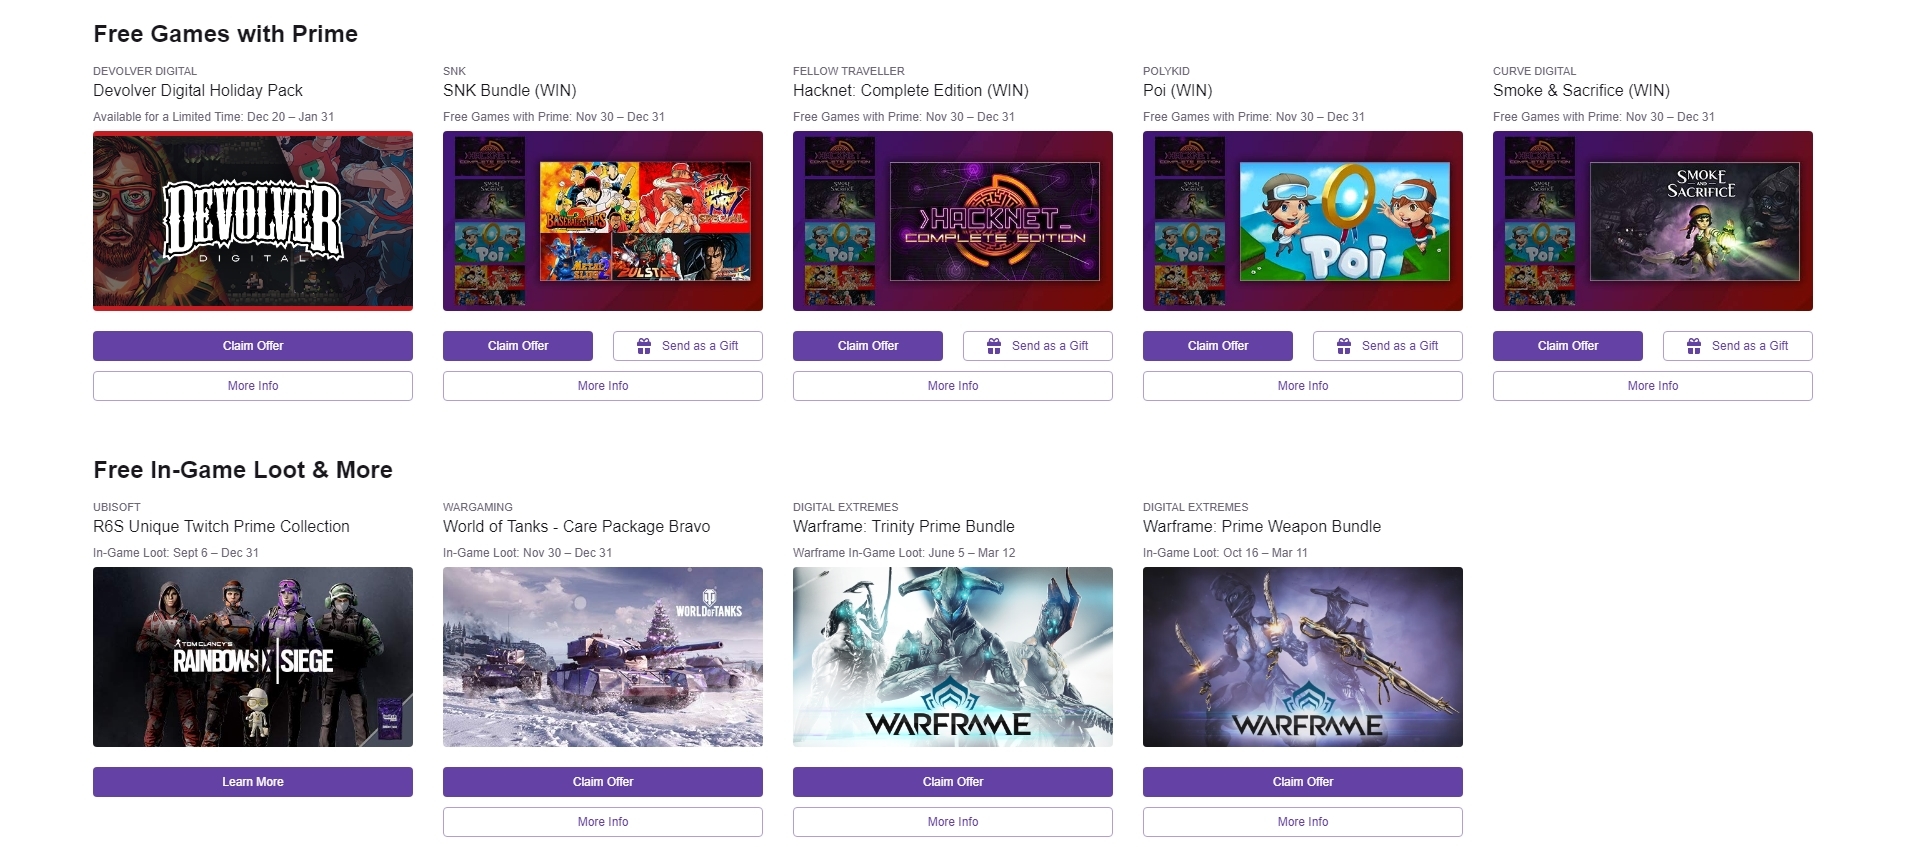
Task: Click gift icon for Poi game
Action: pyautogui.click(x=1344, y=346)
